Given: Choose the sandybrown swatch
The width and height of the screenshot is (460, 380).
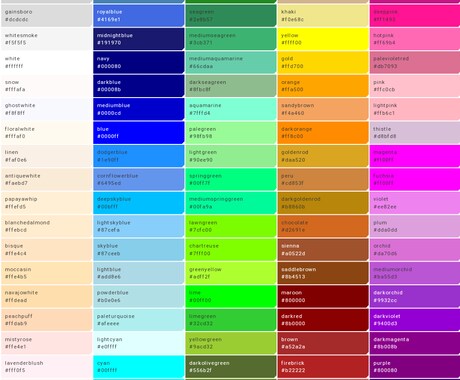Looking at the screenshot, I should coord(323,109).
